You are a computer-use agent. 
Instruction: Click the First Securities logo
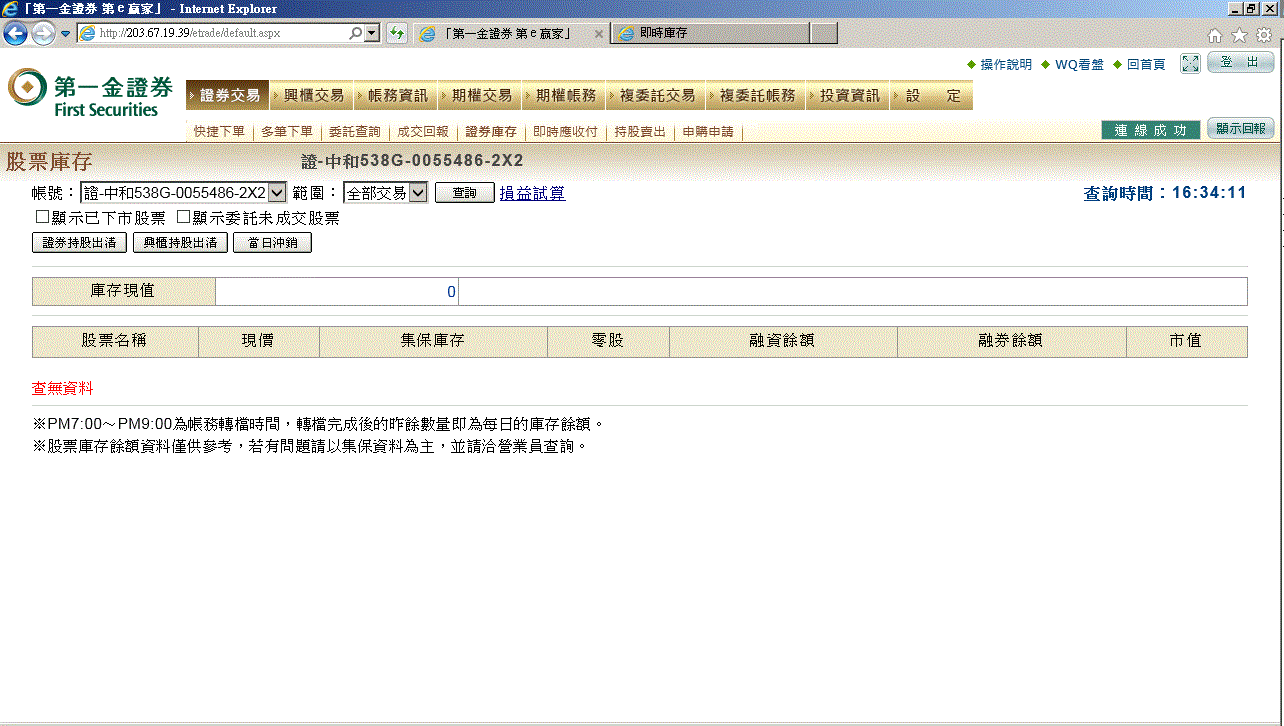(90, 93)
